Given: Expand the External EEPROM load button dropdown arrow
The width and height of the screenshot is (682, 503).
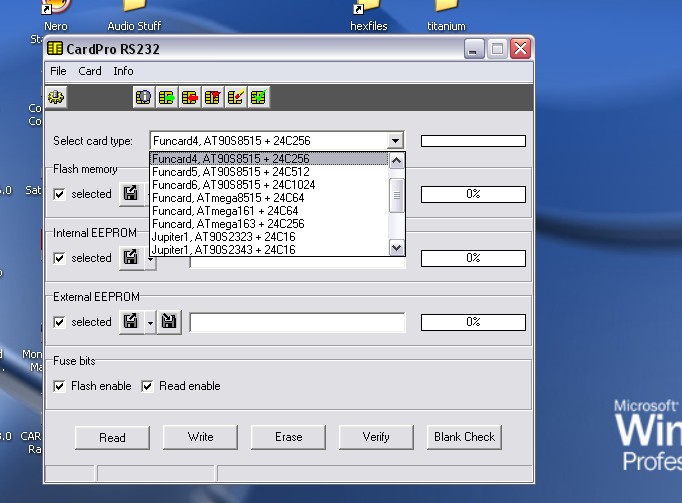Looking at the screenshot, I should click(149, 322).
